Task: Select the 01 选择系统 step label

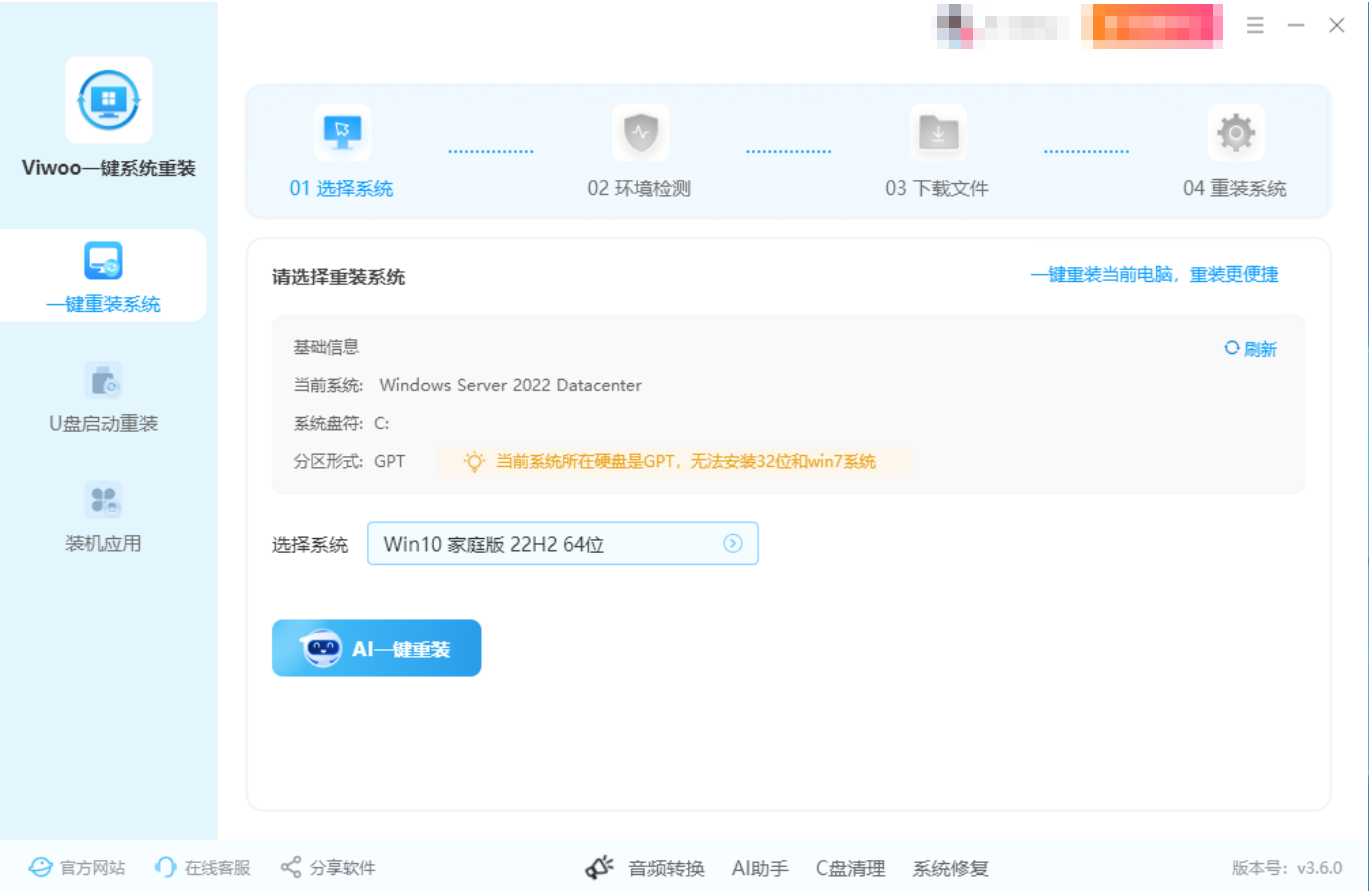Action: click(x=342, y=189)
